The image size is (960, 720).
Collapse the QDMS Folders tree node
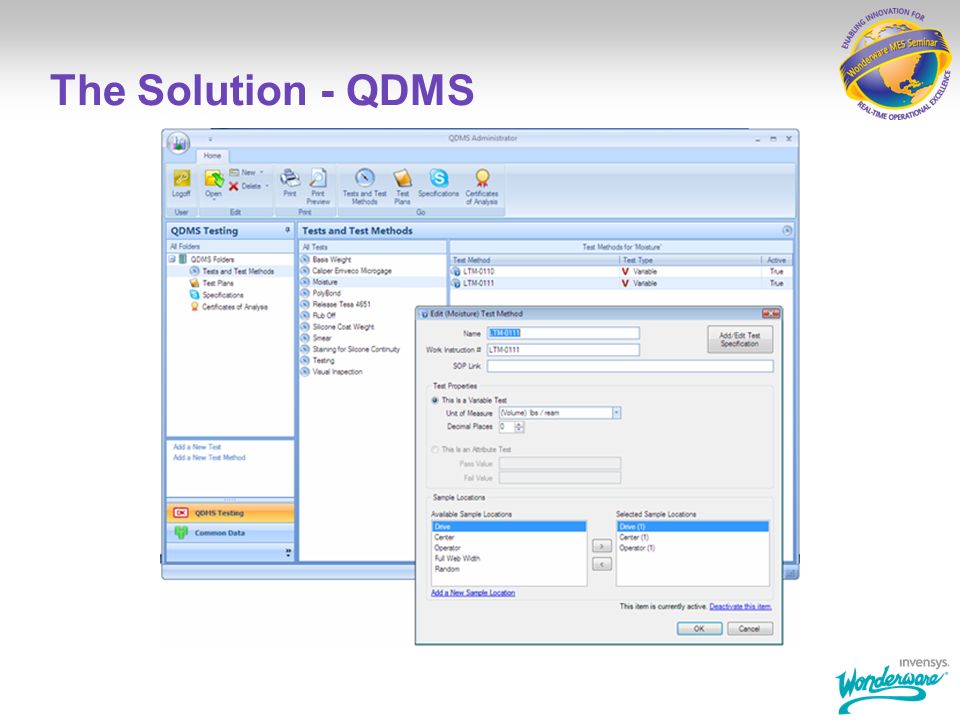tap(173, 259)
